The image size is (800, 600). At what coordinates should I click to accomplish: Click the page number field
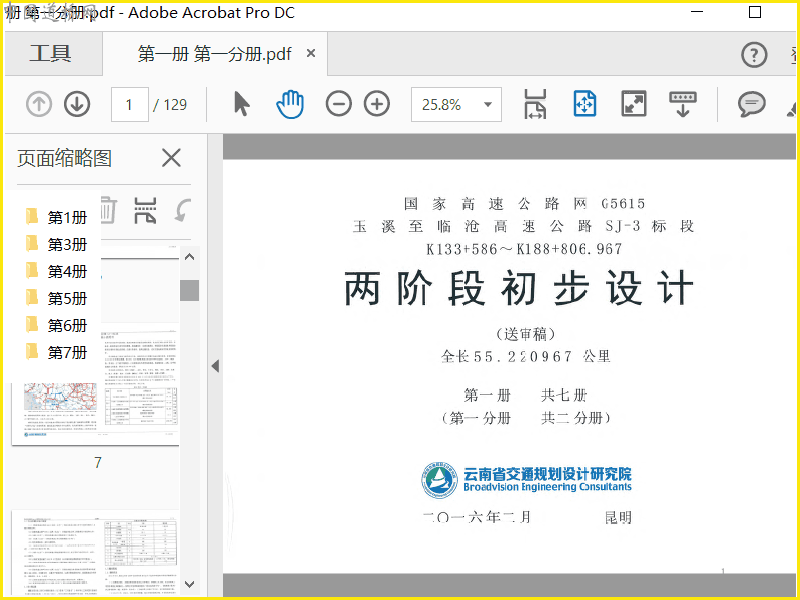(130, 105)
